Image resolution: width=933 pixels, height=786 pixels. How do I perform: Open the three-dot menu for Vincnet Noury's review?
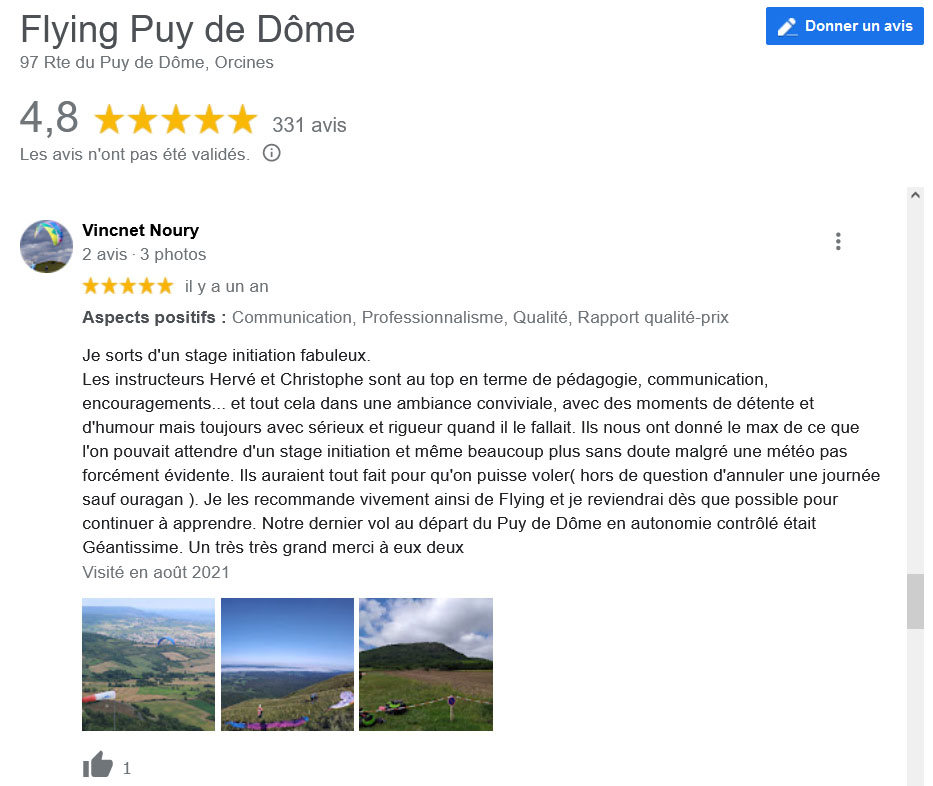(838, 242)
